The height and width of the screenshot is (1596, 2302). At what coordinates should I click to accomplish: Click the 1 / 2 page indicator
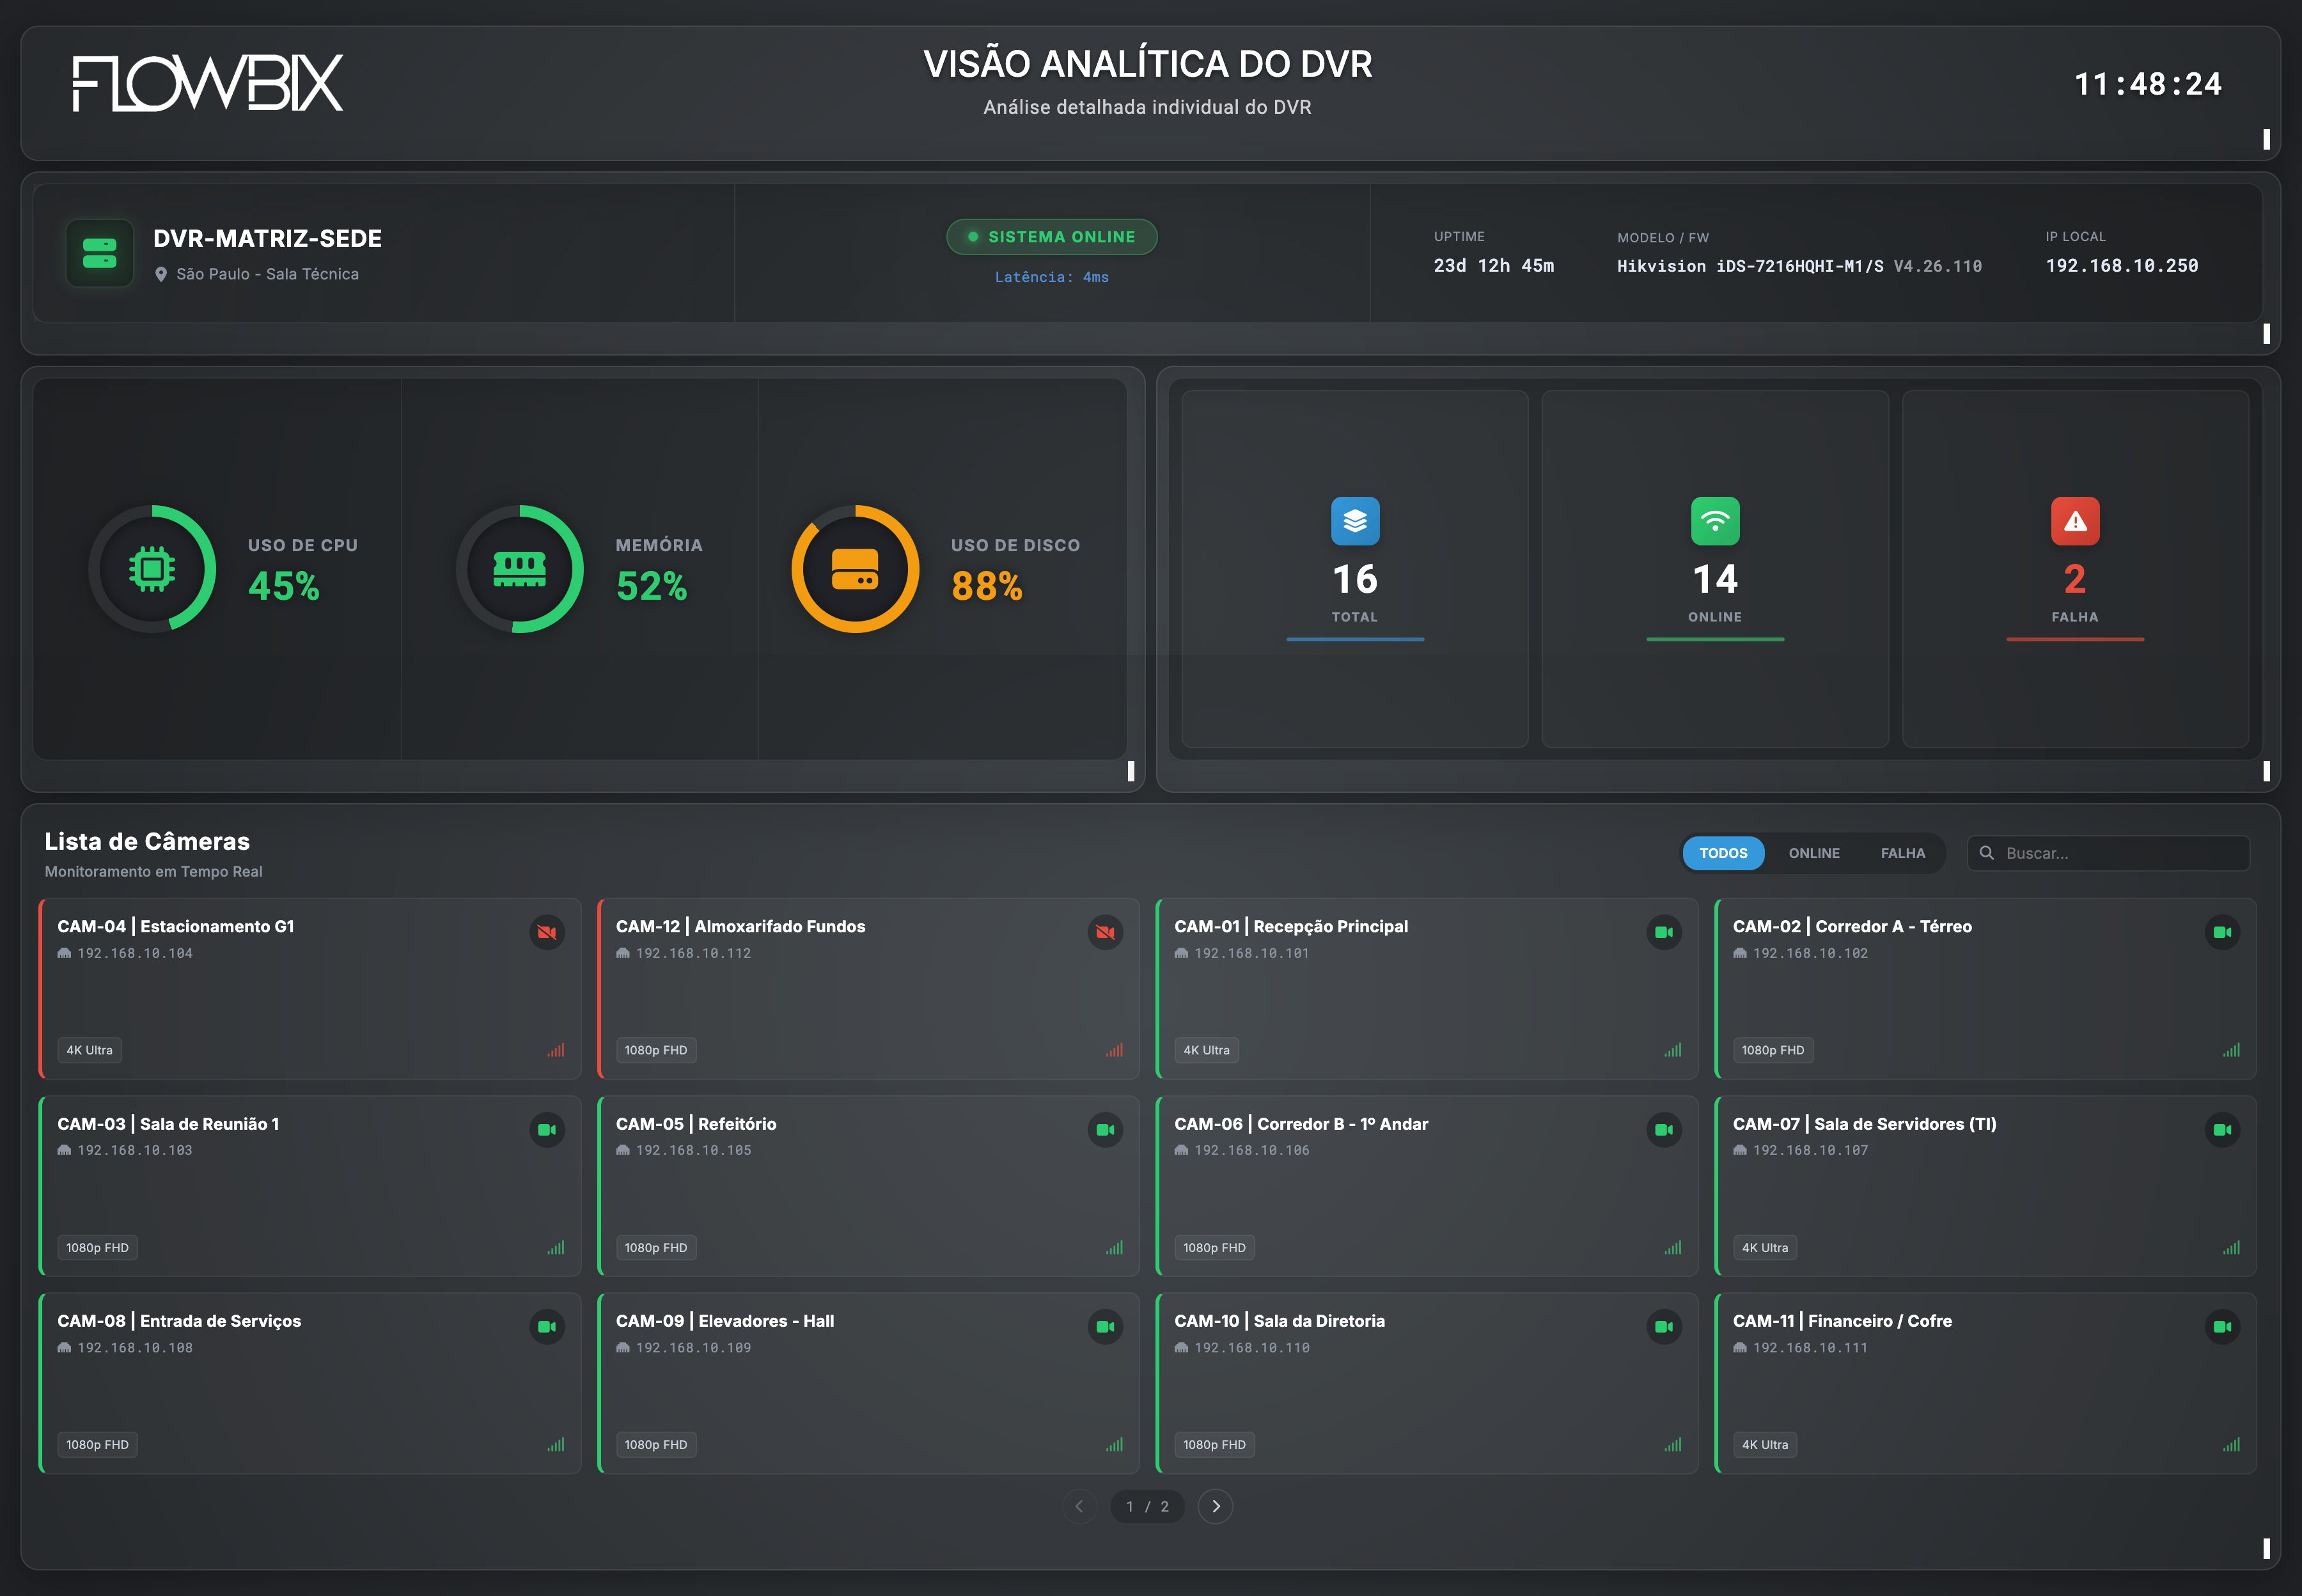(1147, 1506)
